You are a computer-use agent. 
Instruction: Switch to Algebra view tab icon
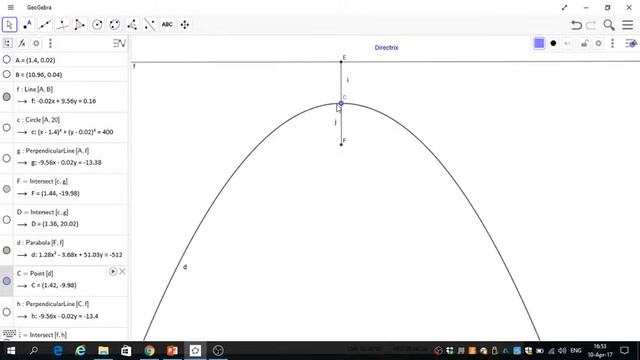(7, 43)
